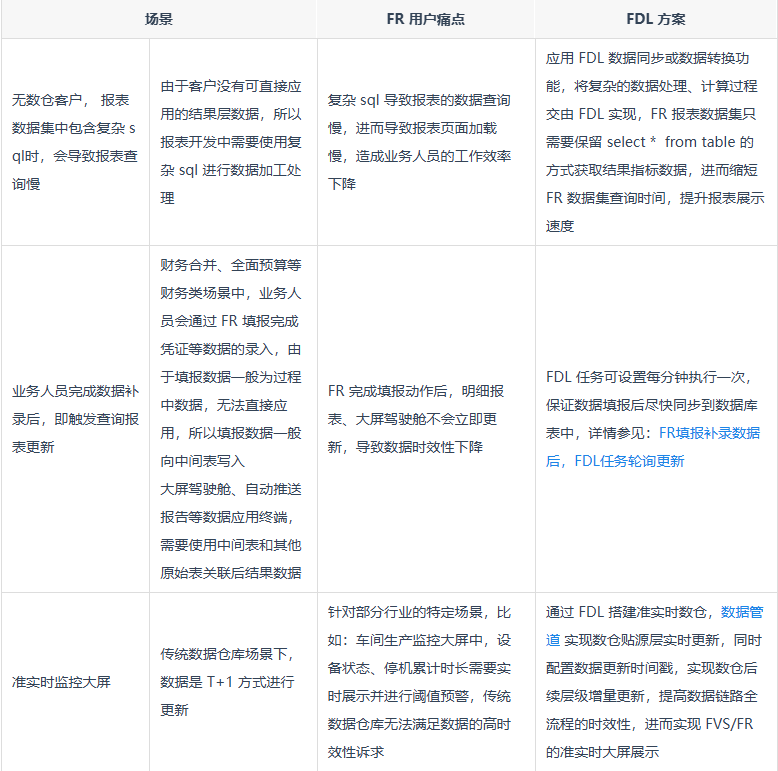
Task: Click the cell starting 通过 FDL 搭建准实时数仓
Action: click(656, 682)
